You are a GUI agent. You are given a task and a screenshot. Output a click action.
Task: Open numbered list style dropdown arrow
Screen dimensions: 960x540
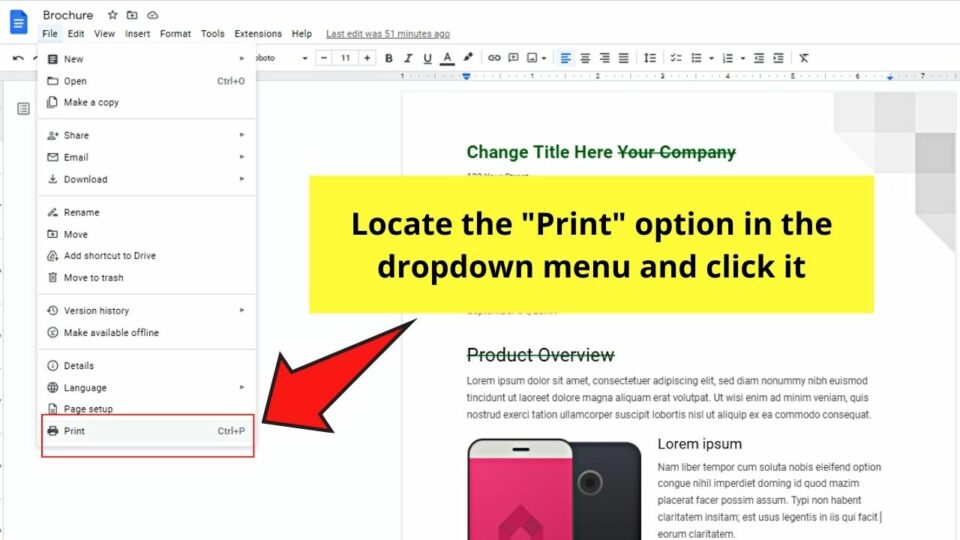tap(743, 59)
